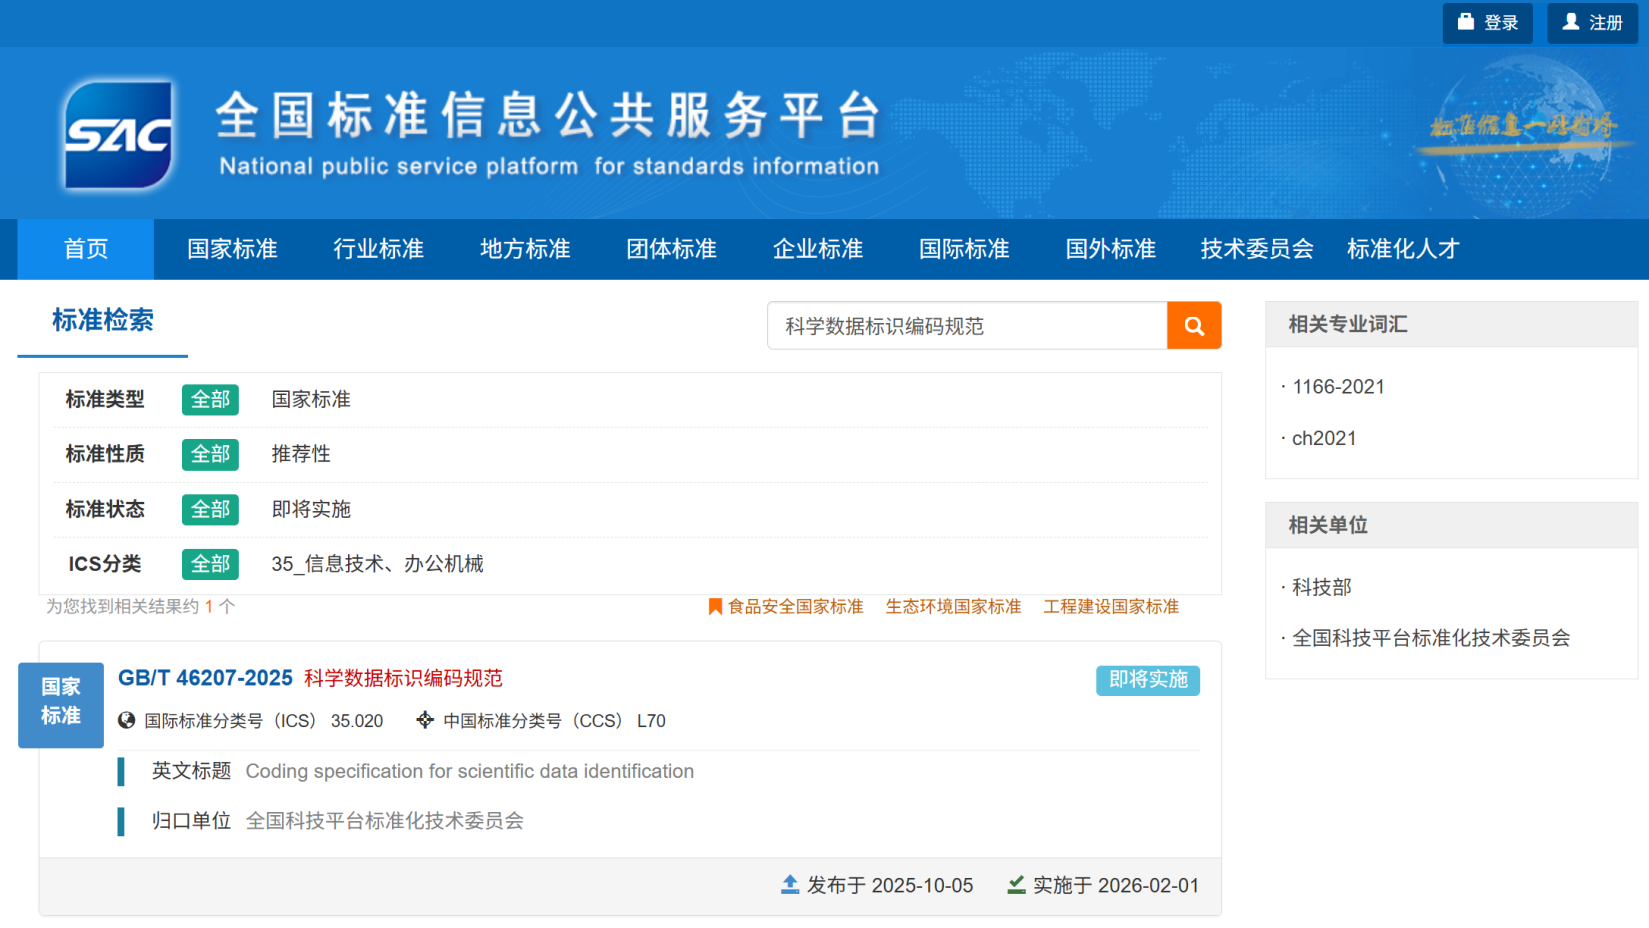Go to the 技术委员会 navigation tab
Image resolution: width=1649 pixels, height=928 pixels.
tap(1256, 249)
